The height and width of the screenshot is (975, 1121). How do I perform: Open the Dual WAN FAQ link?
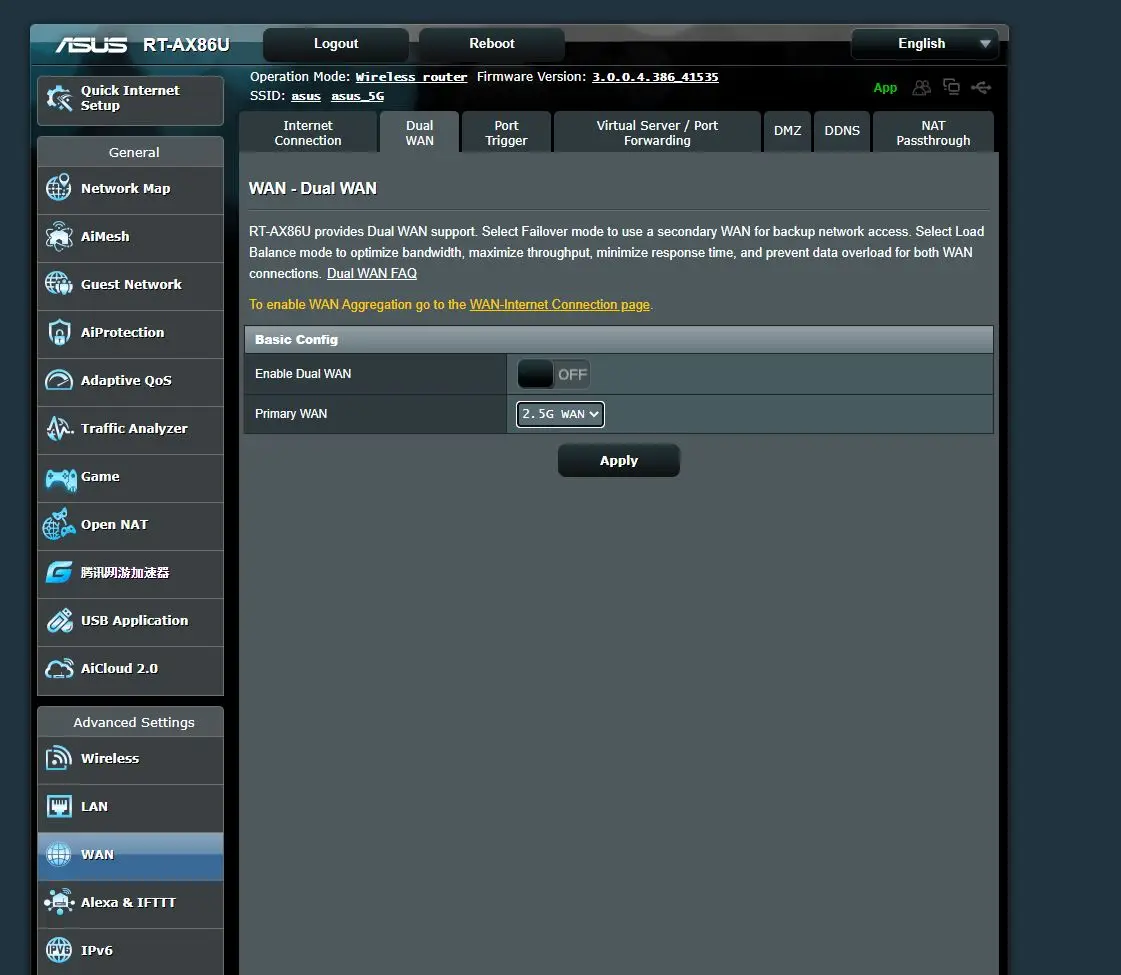click(x=372, y=273)
